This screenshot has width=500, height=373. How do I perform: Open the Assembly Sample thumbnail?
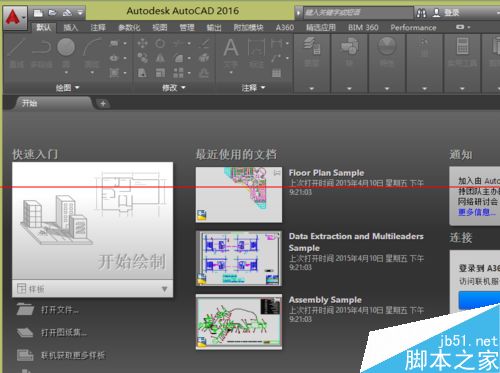click(239, 322)
